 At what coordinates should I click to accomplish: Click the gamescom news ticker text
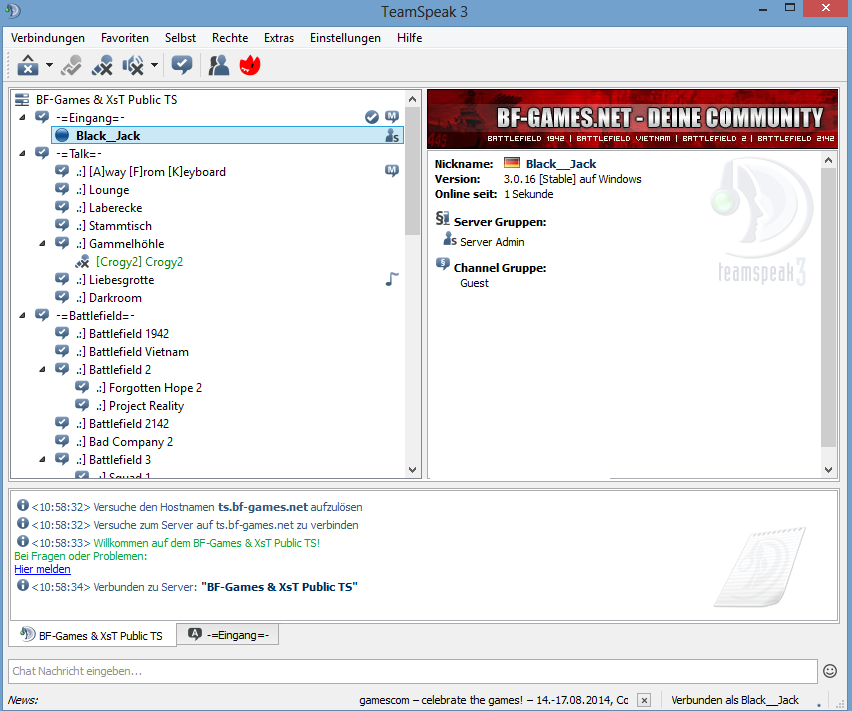[x=493, y=700]
